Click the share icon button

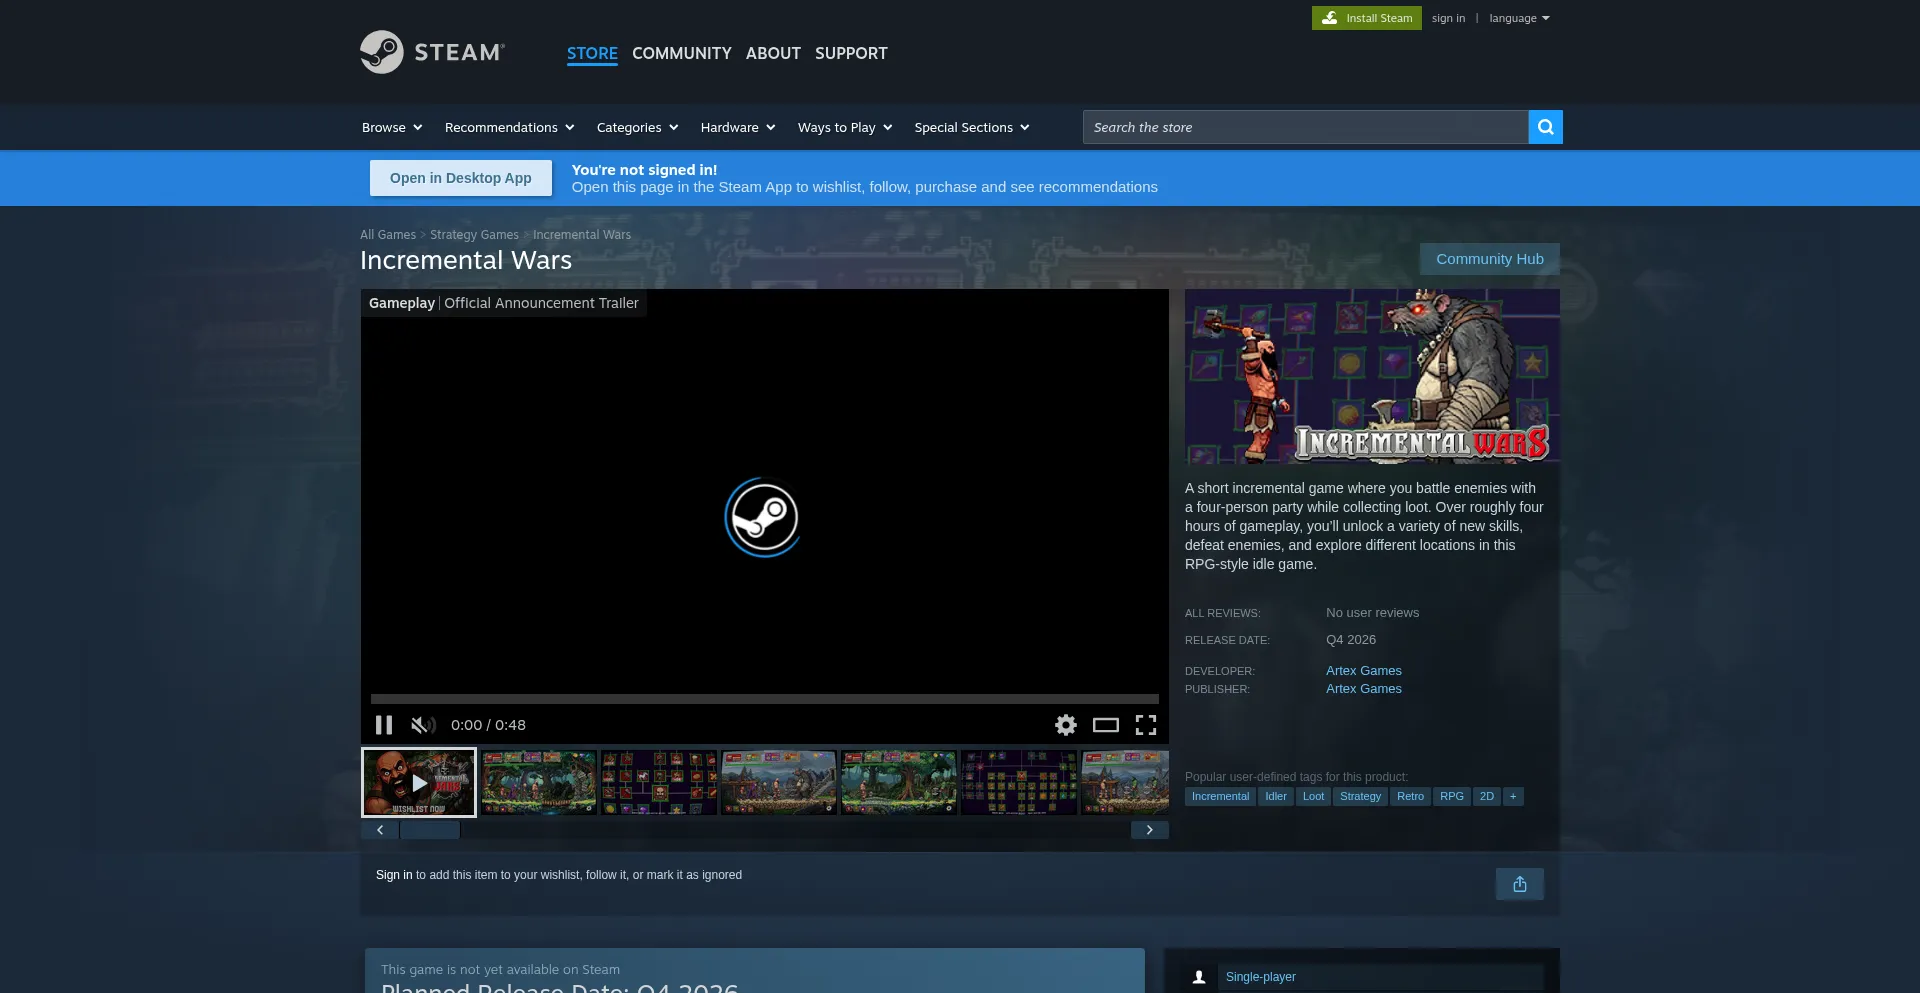[x=1520, y=884]
